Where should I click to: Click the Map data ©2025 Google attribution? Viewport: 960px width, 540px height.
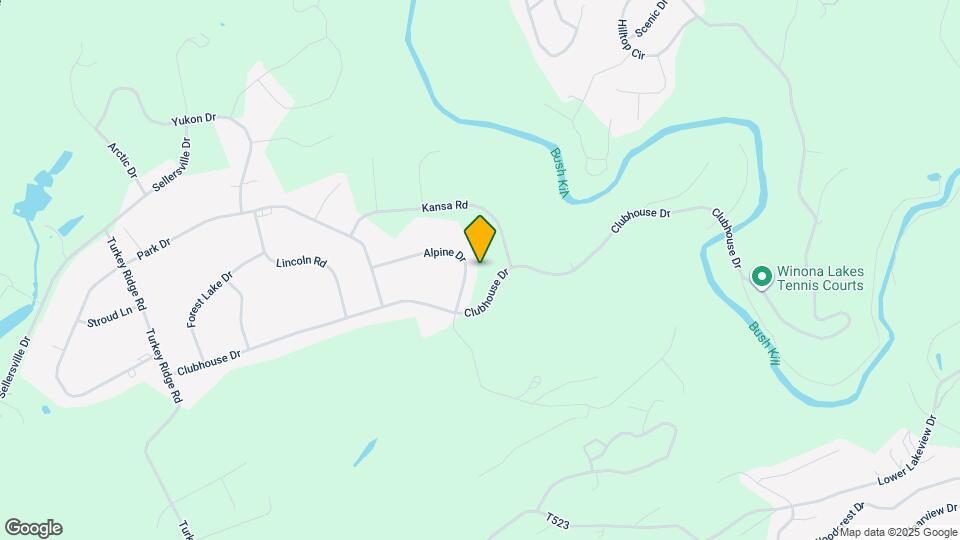[898, 533]
